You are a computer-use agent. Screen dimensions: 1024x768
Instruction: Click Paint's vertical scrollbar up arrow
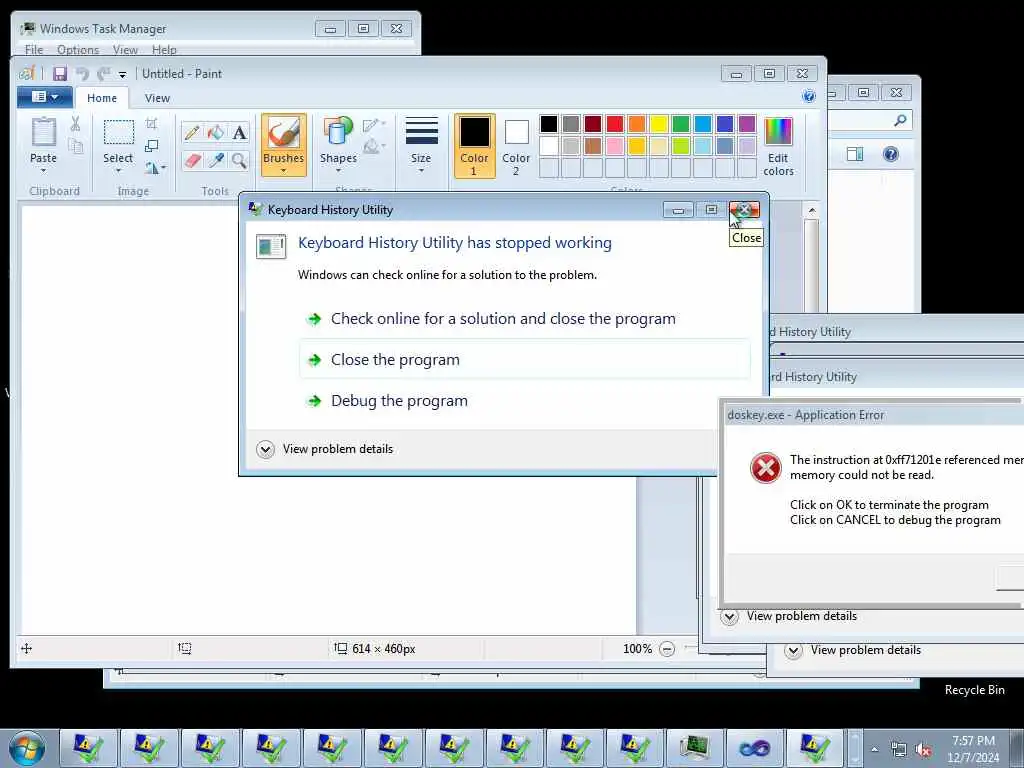click(812, 210)
